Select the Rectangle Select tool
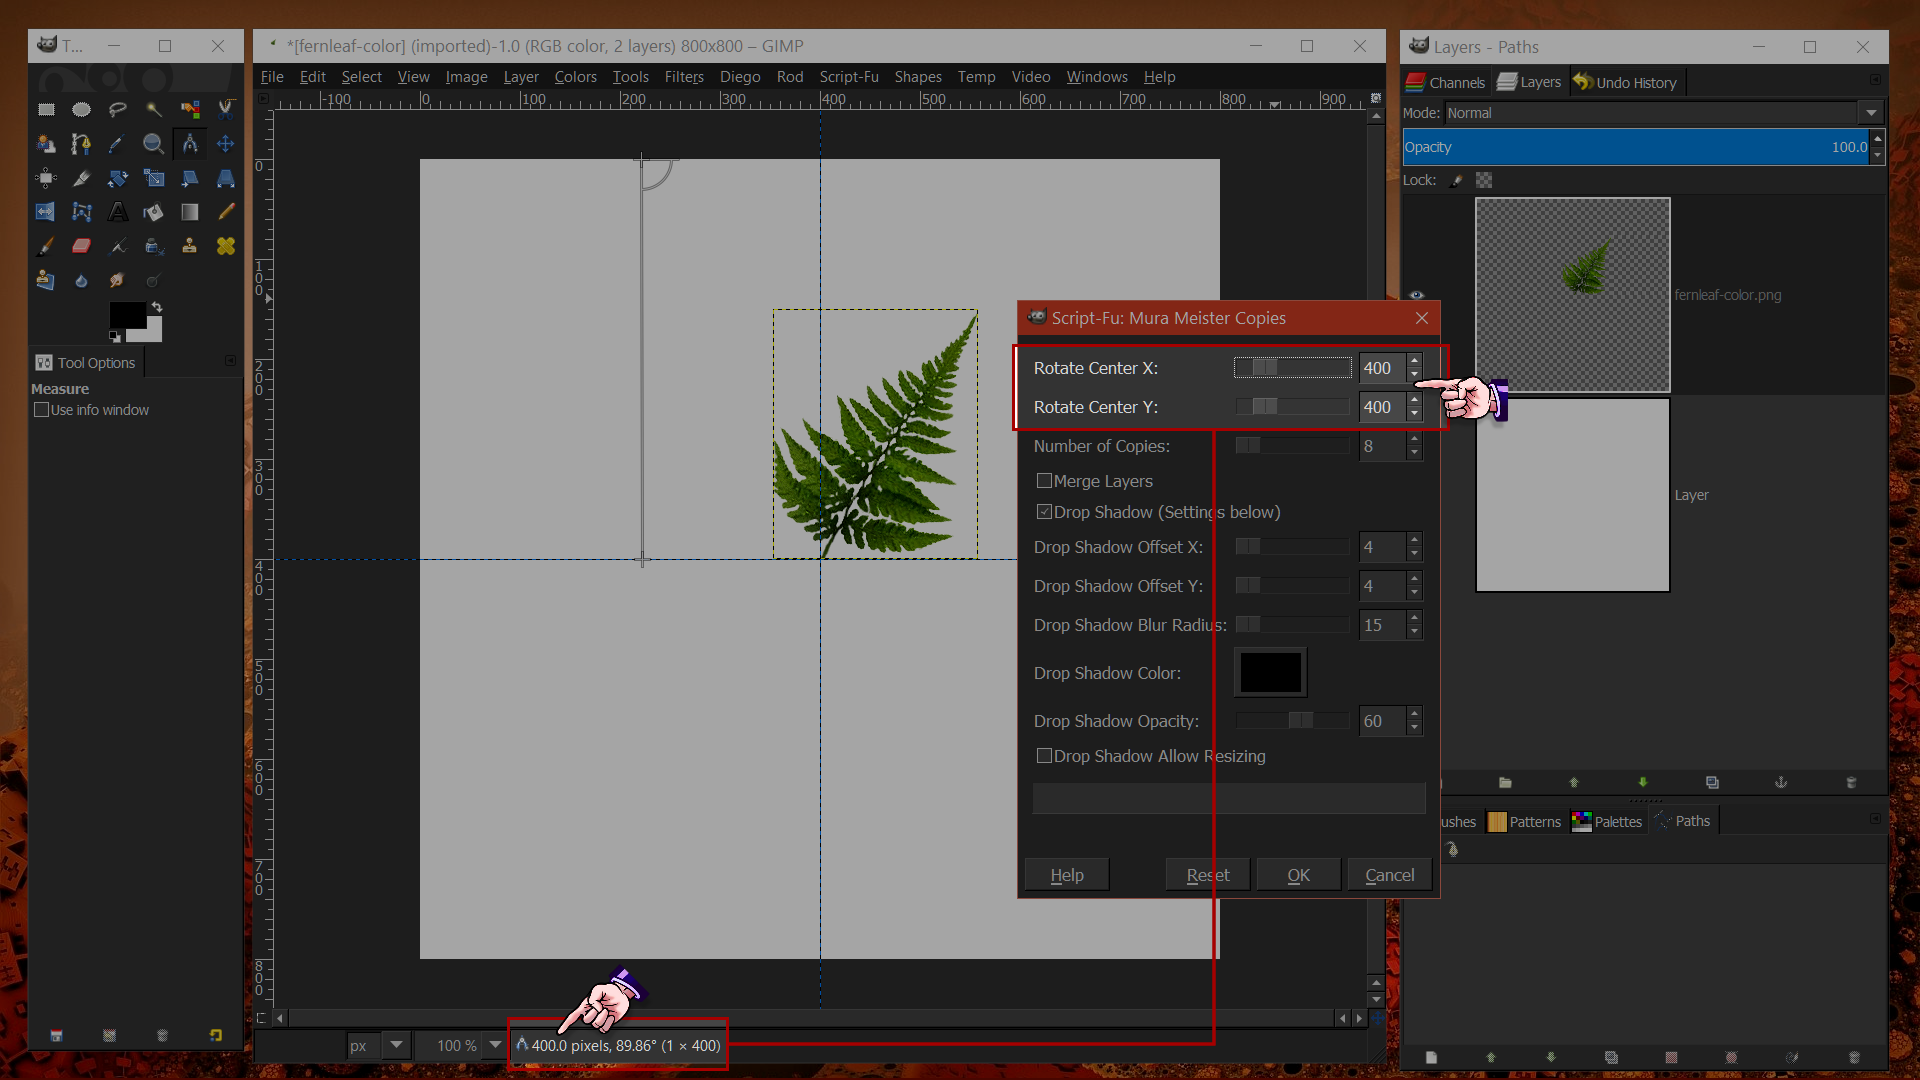Viewport: 1920px width, 1080px height. (46, 109)
